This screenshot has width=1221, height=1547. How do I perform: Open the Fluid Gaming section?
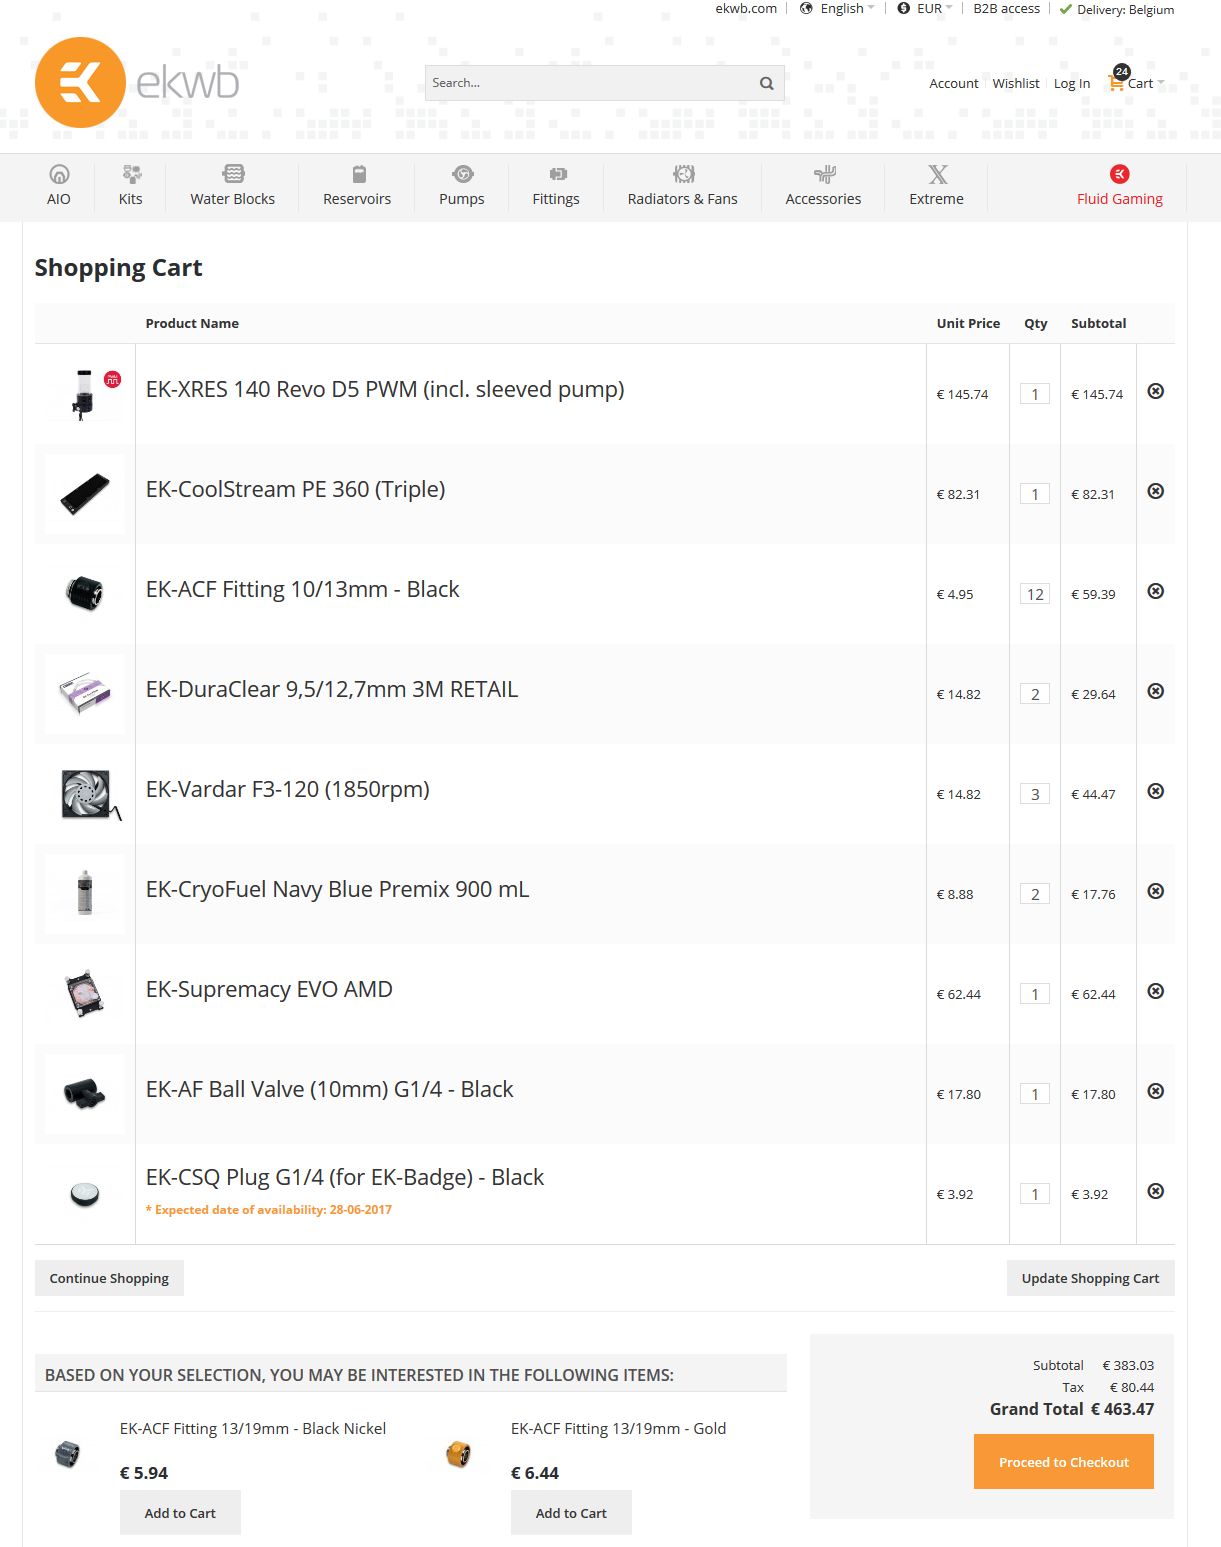[x=1119, y=186]
